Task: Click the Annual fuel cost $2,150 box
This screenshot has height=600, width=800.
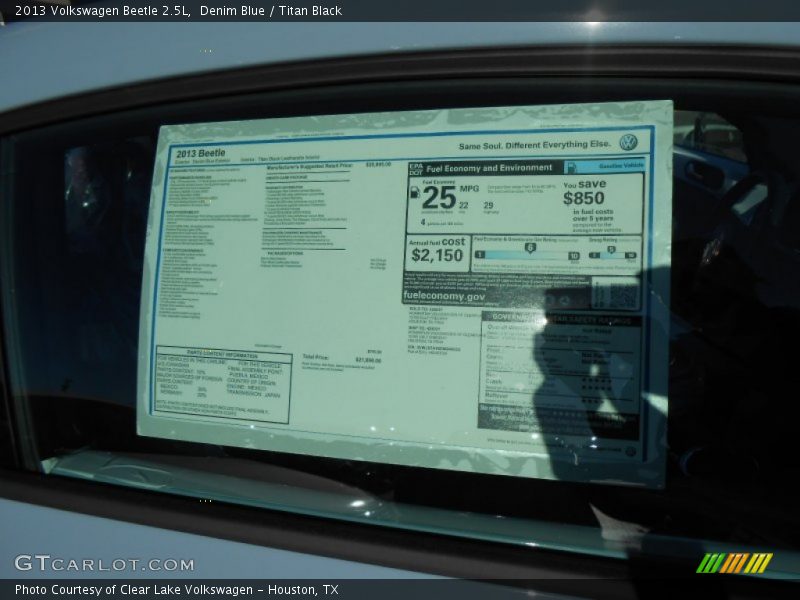Action: click(438, 250)
